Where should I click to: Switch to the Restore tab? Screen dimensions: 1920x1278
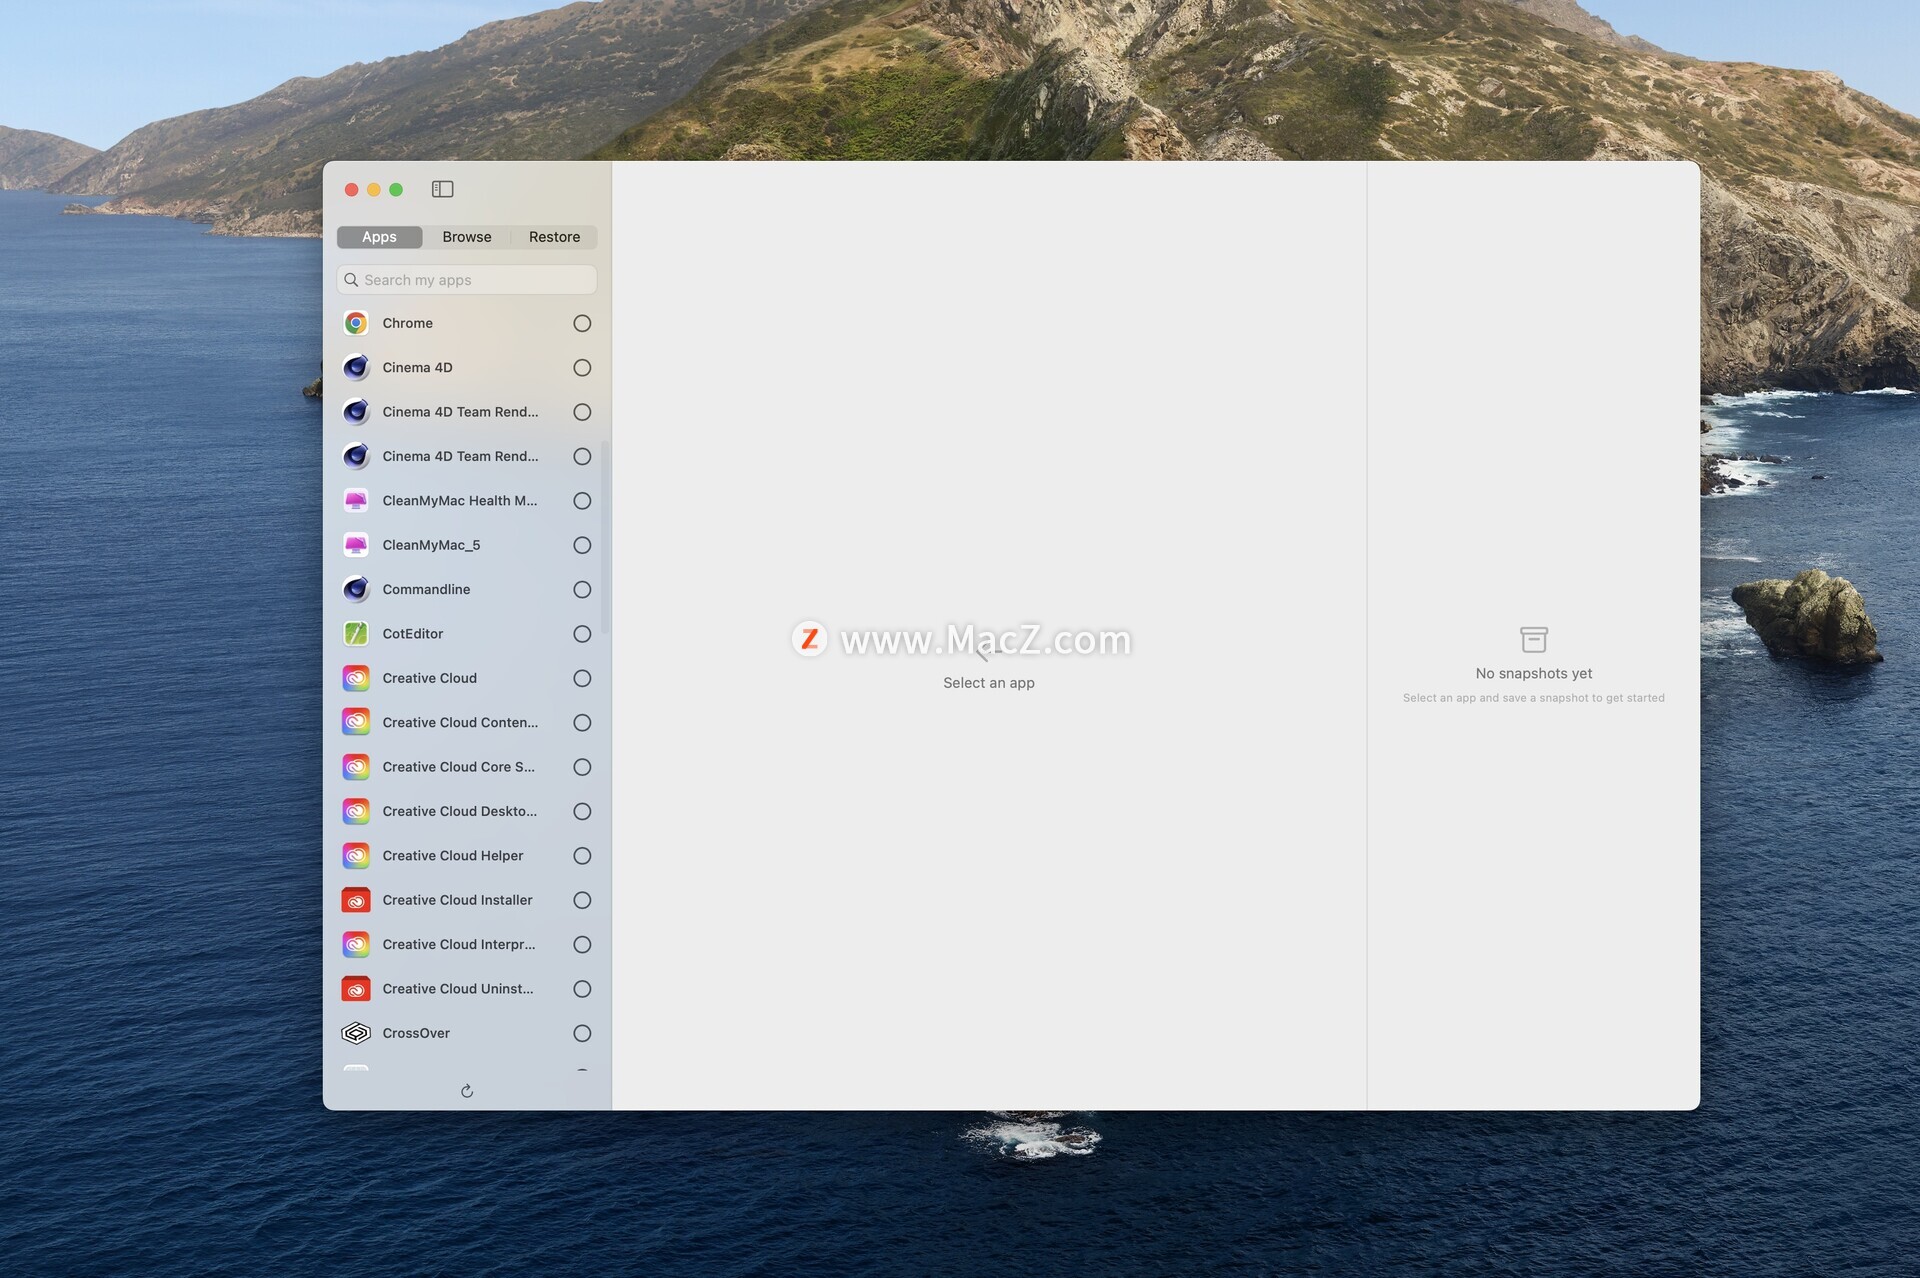point(554,237)
